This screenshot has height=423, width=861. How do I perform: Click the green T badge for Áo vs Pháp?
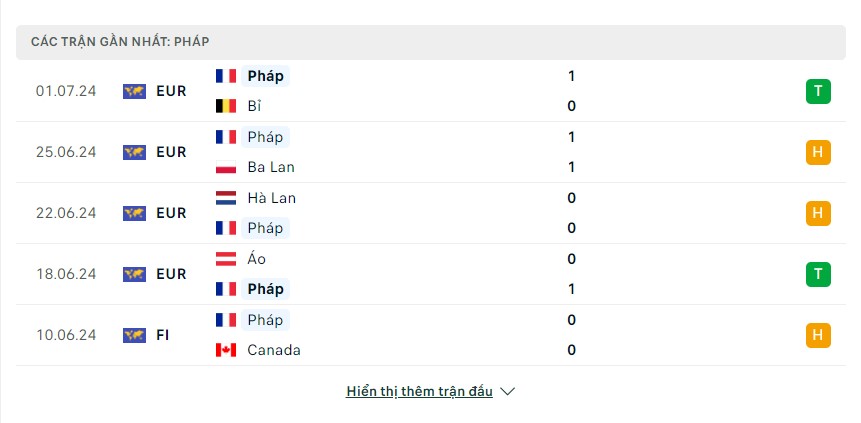click(x=818, y=274)
